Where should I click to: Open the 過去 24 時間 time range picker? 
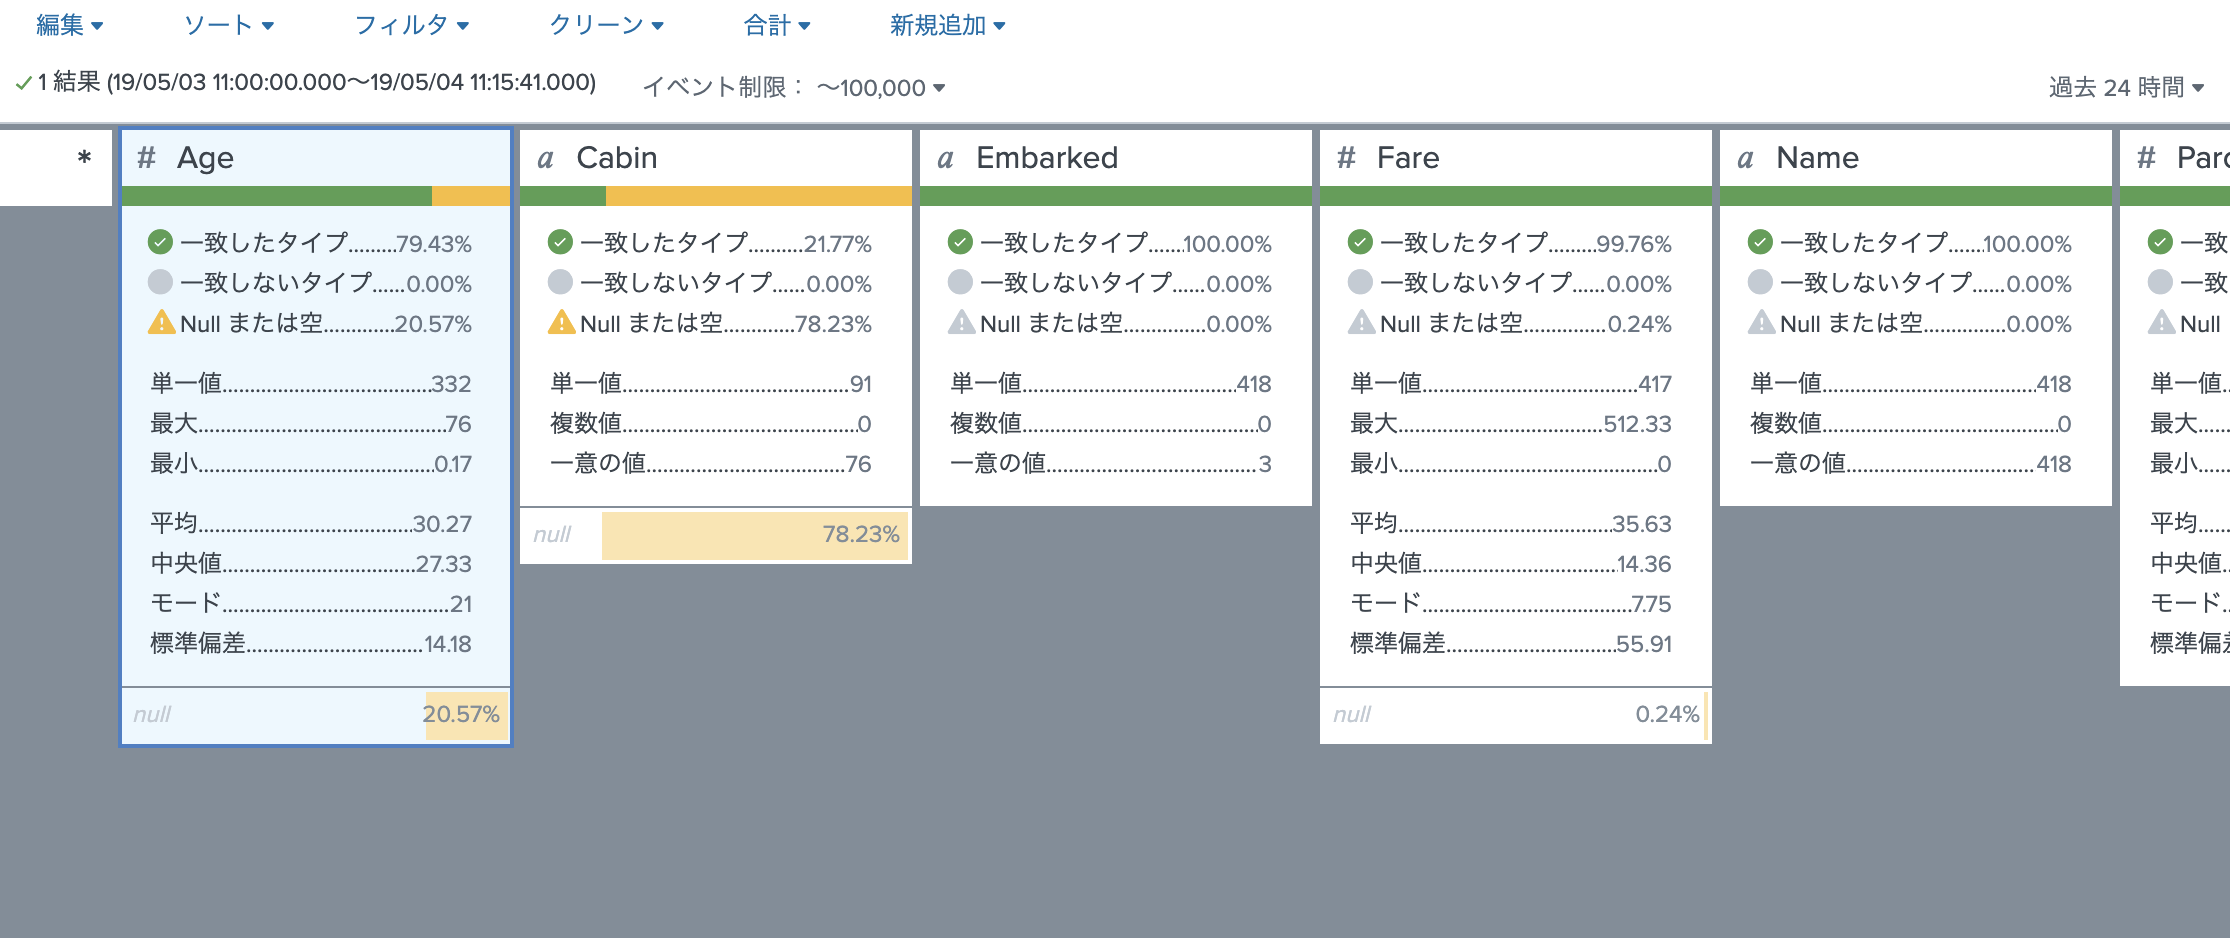pos(2126,88)
